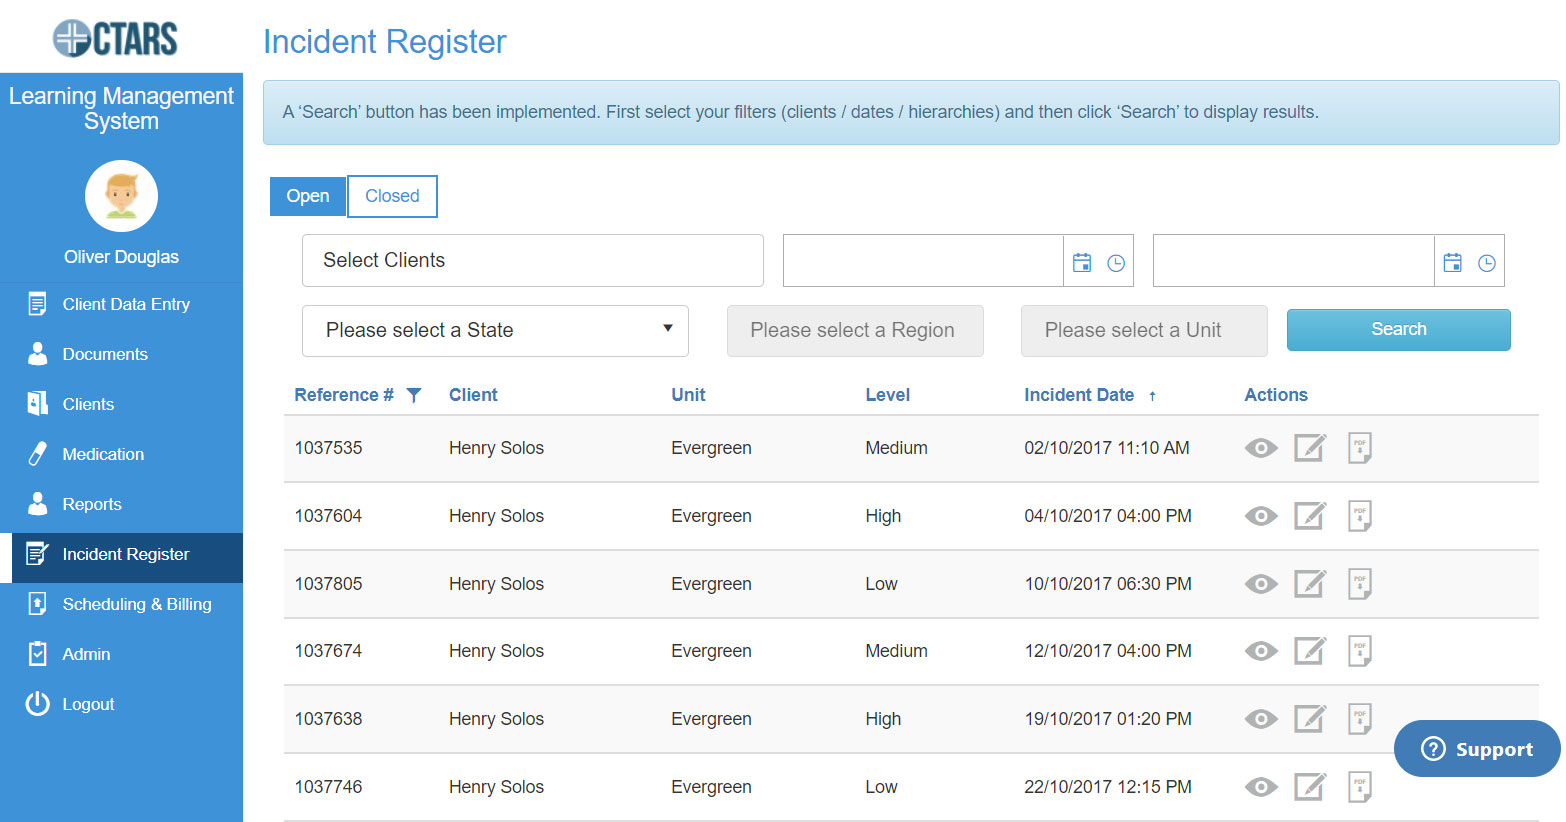Select the Open incidents tab
The width and height of the screenshot is (1566, 822).
click(308, 196)
